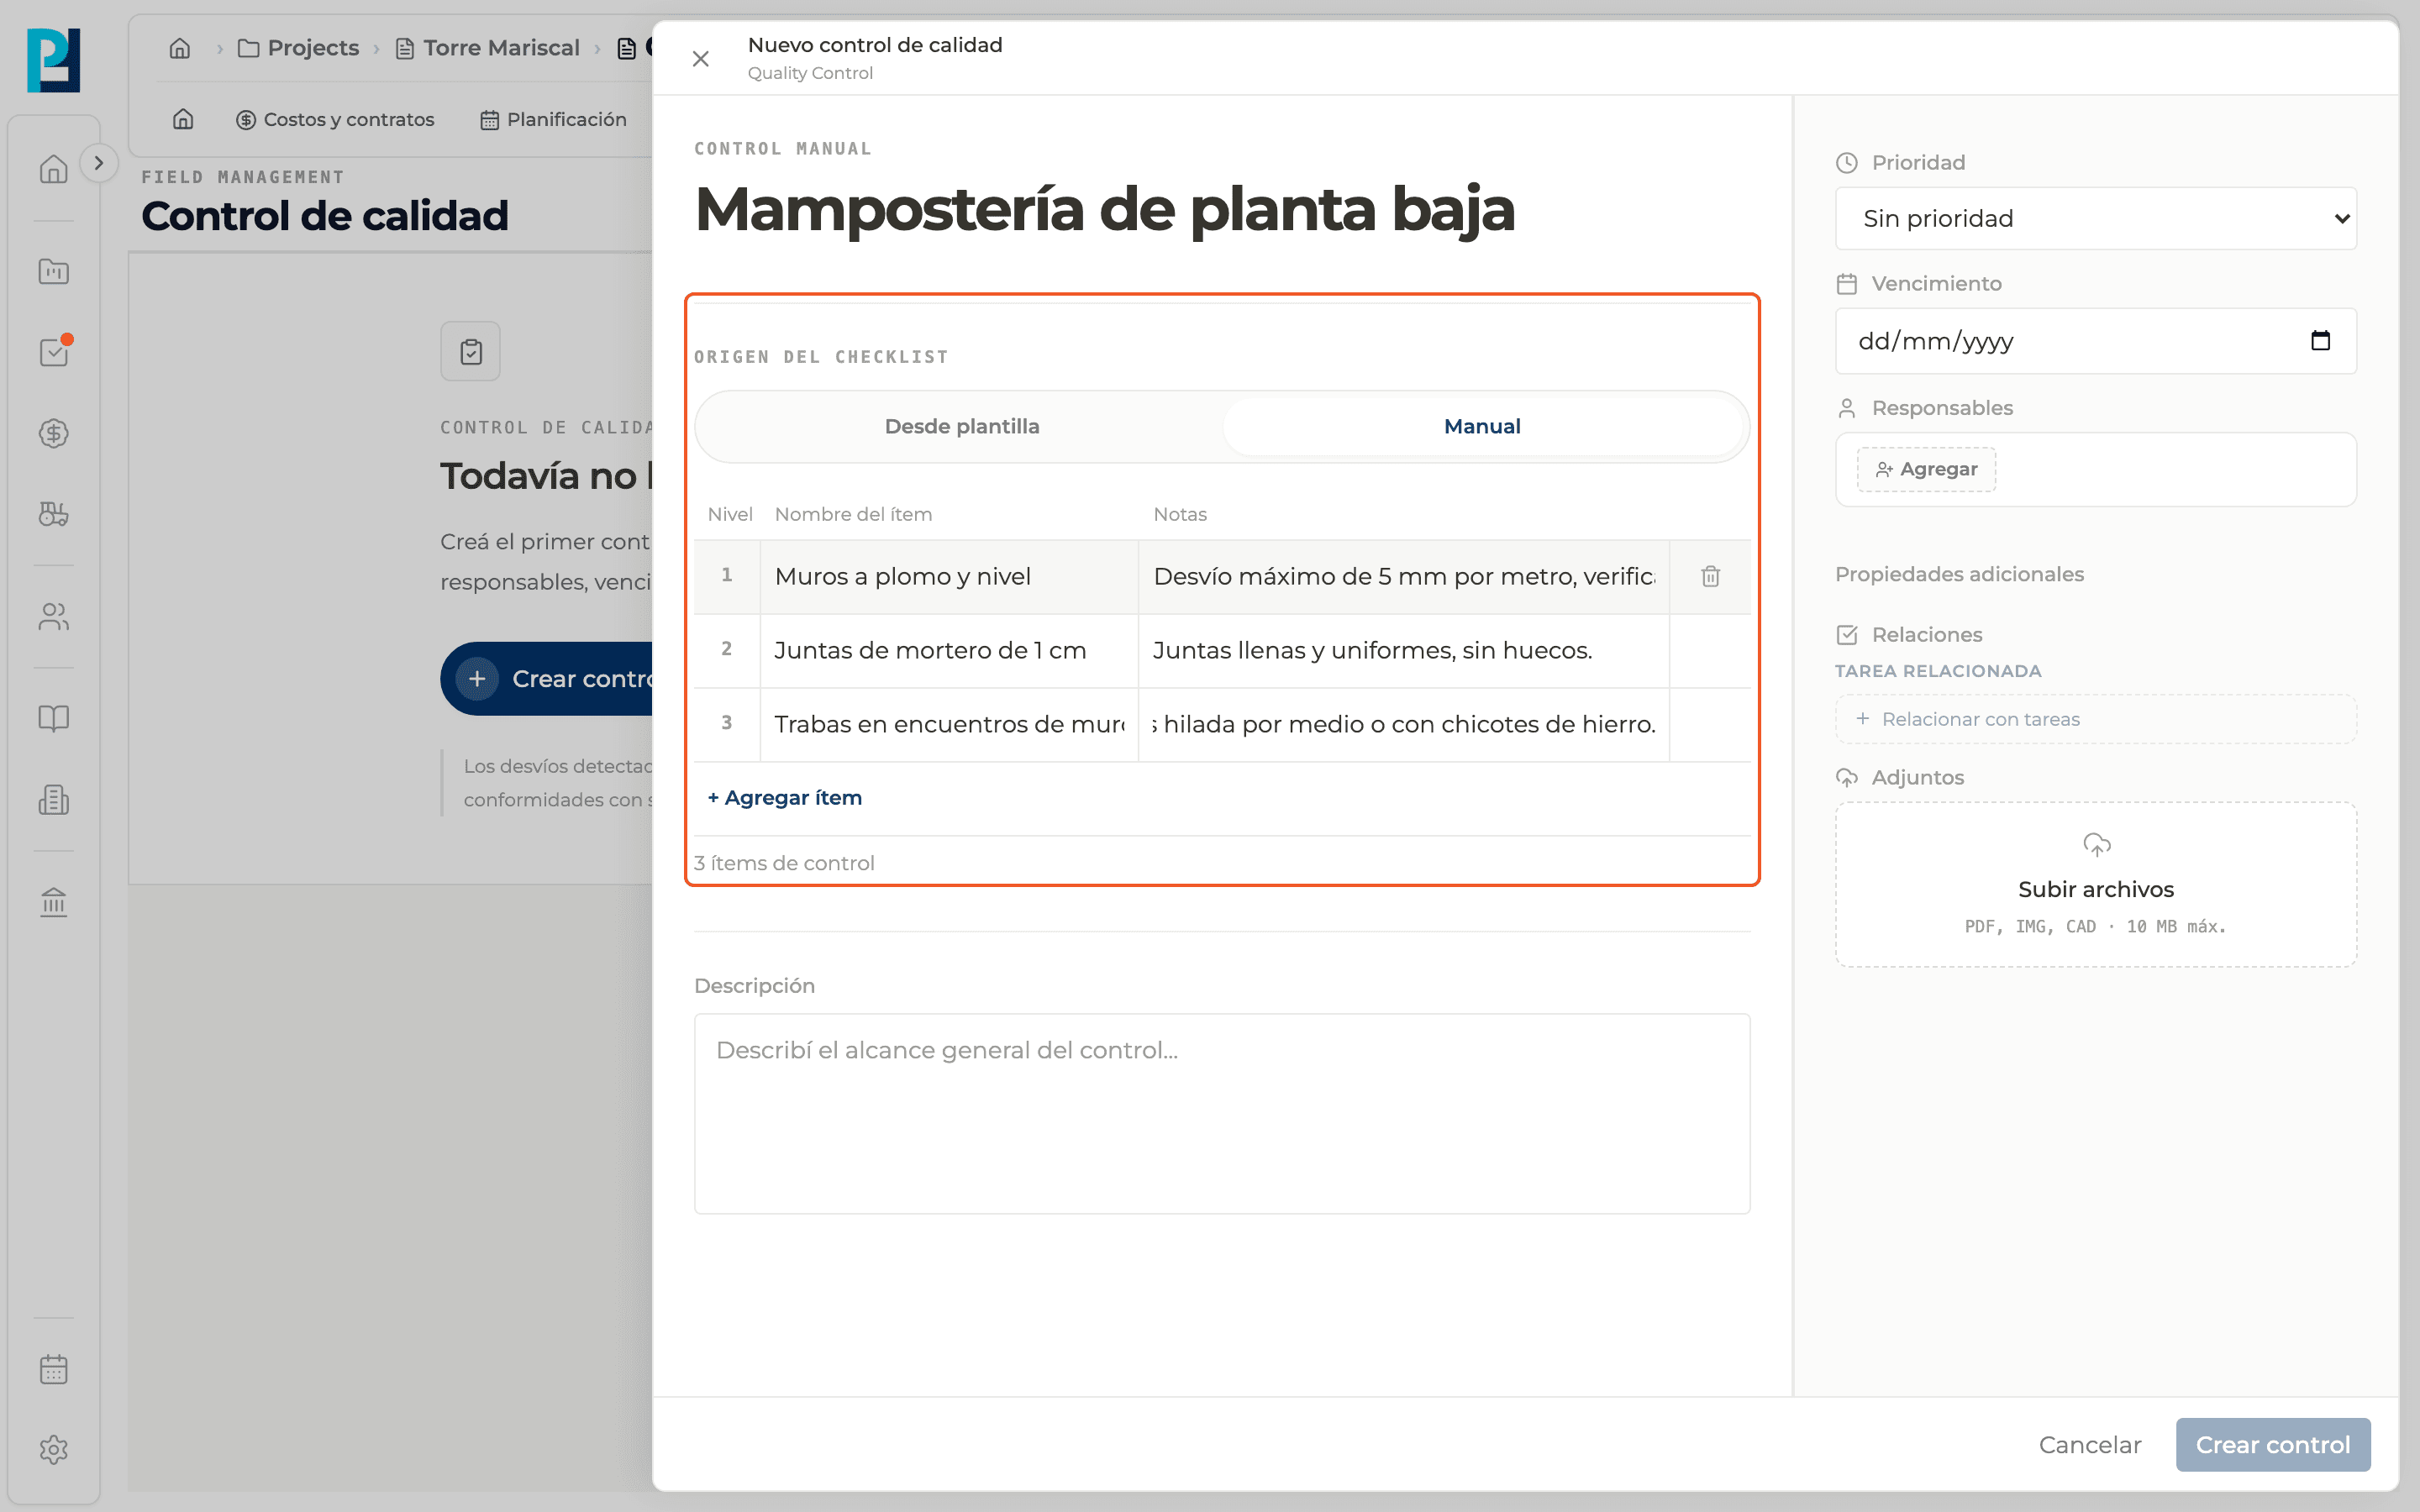
Task: Open the machinery tractor sidebar icon
Action: 53,514
